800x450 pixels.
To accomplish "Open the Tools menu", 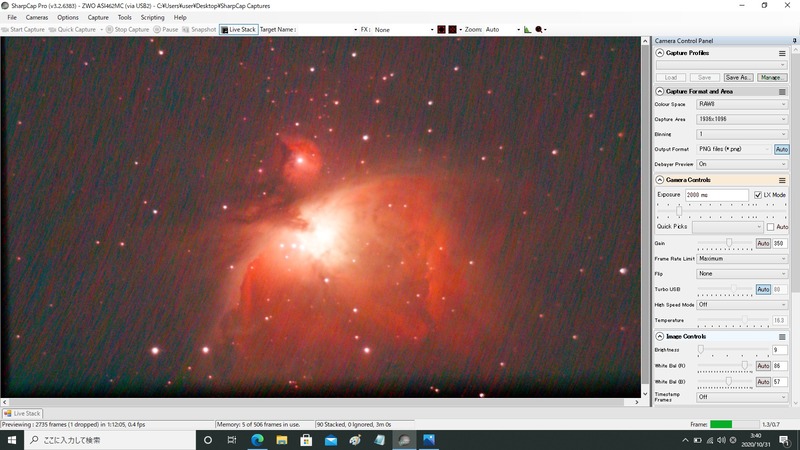I will coord(124,17).
